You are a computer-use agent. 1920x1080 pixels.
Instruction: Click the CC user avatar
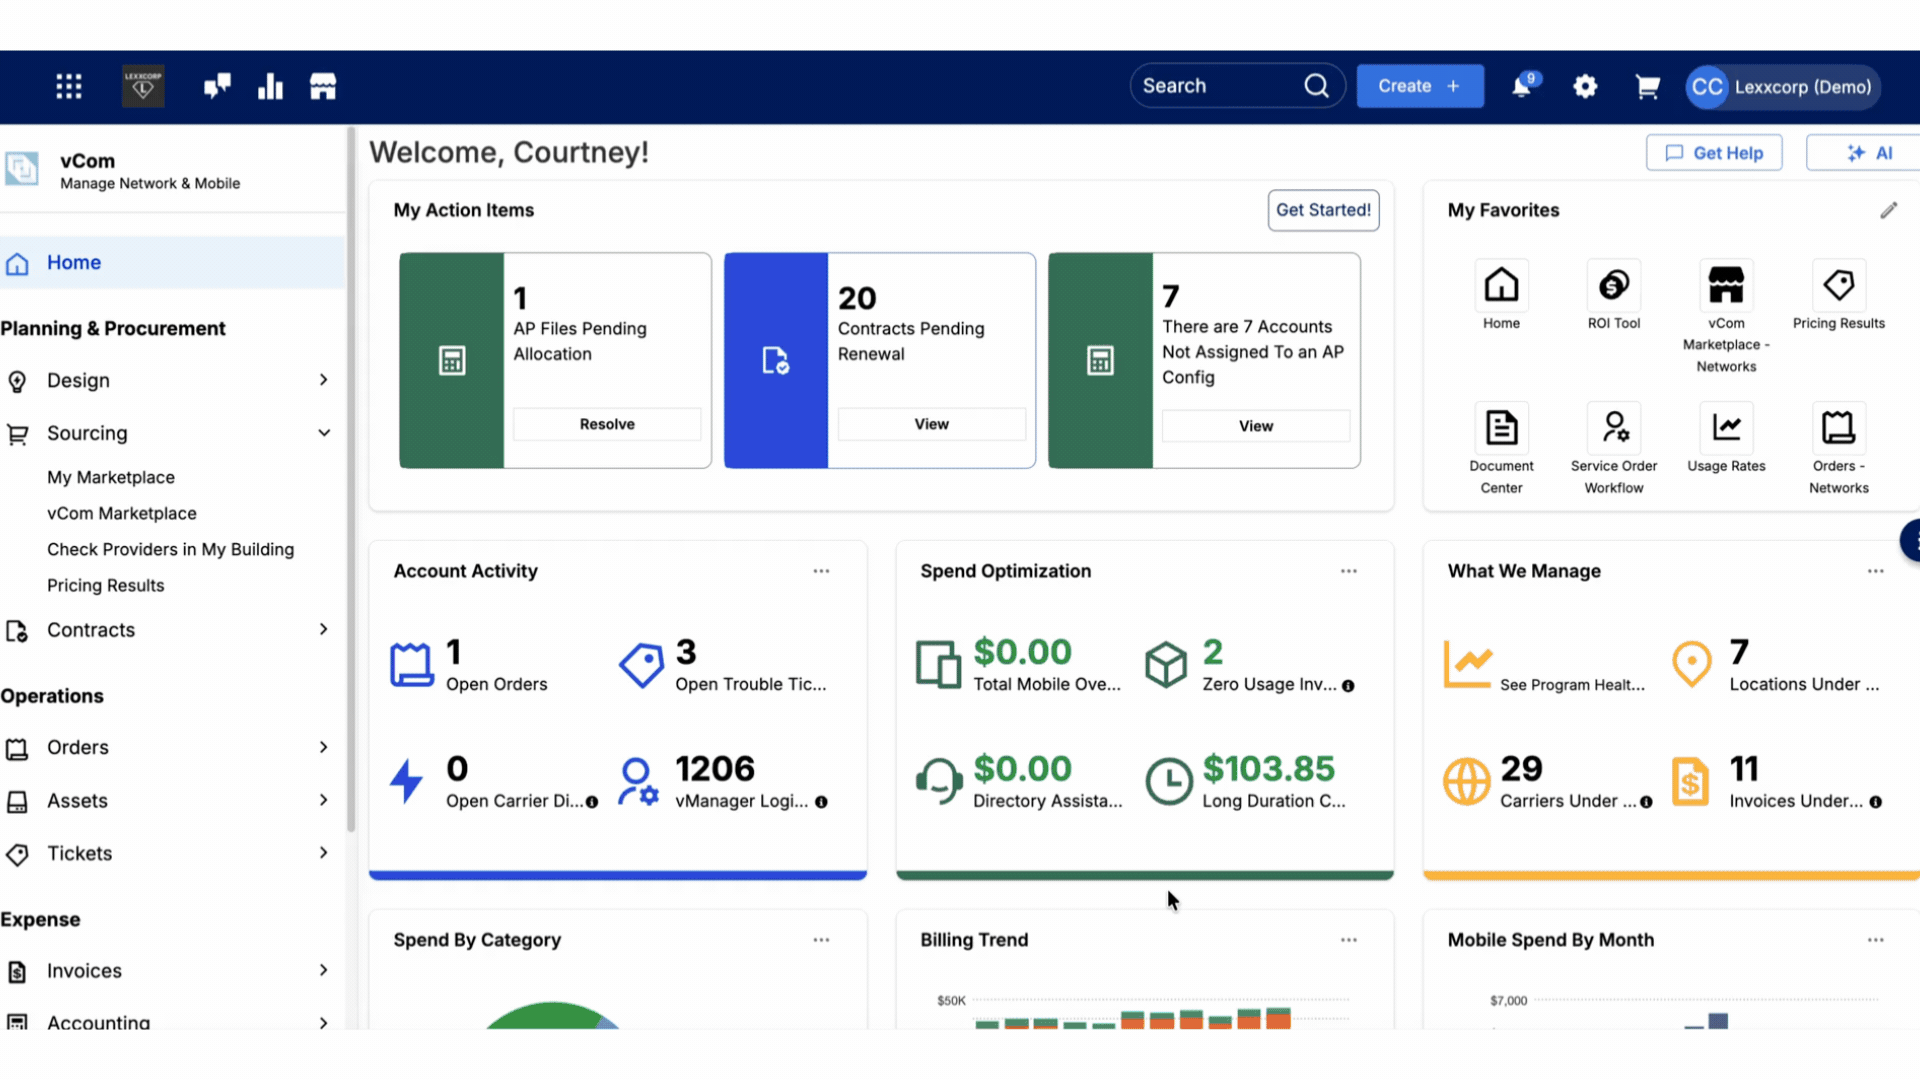tap(1707, 87)
